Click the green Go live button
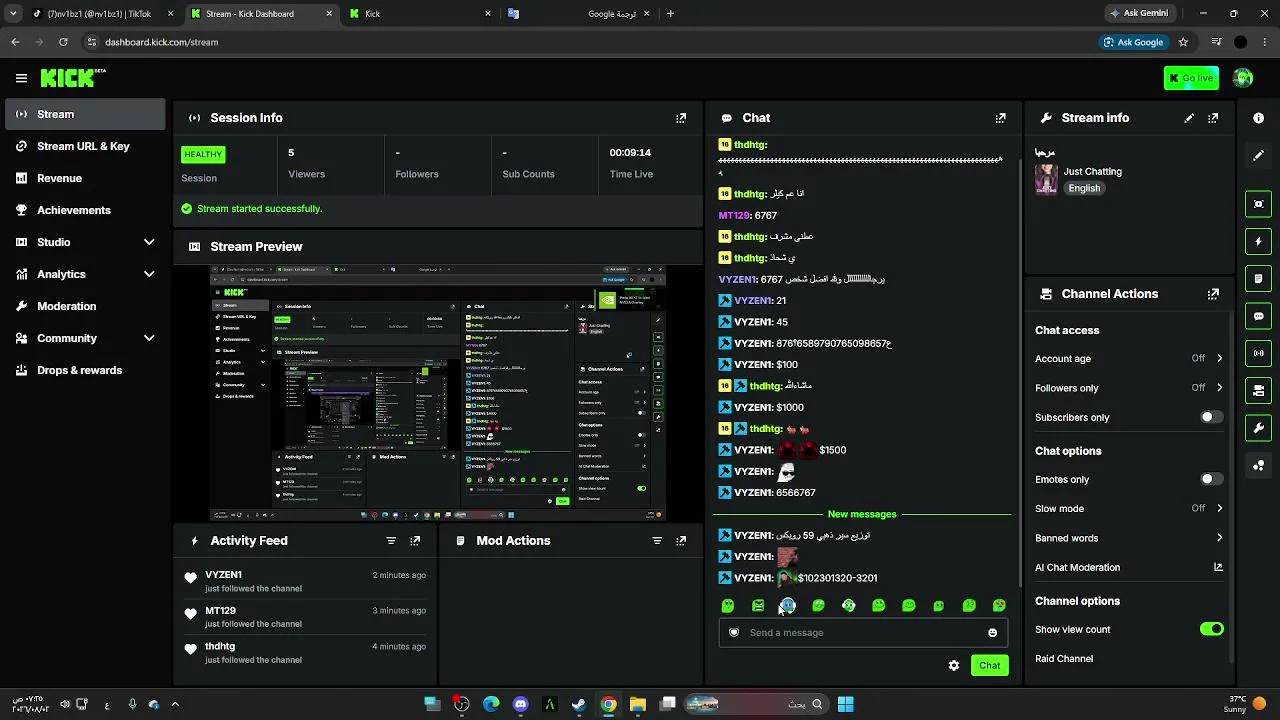The width and height of the screenshot is (1280, 720). pyautogui.click(x=1191, y=78)
